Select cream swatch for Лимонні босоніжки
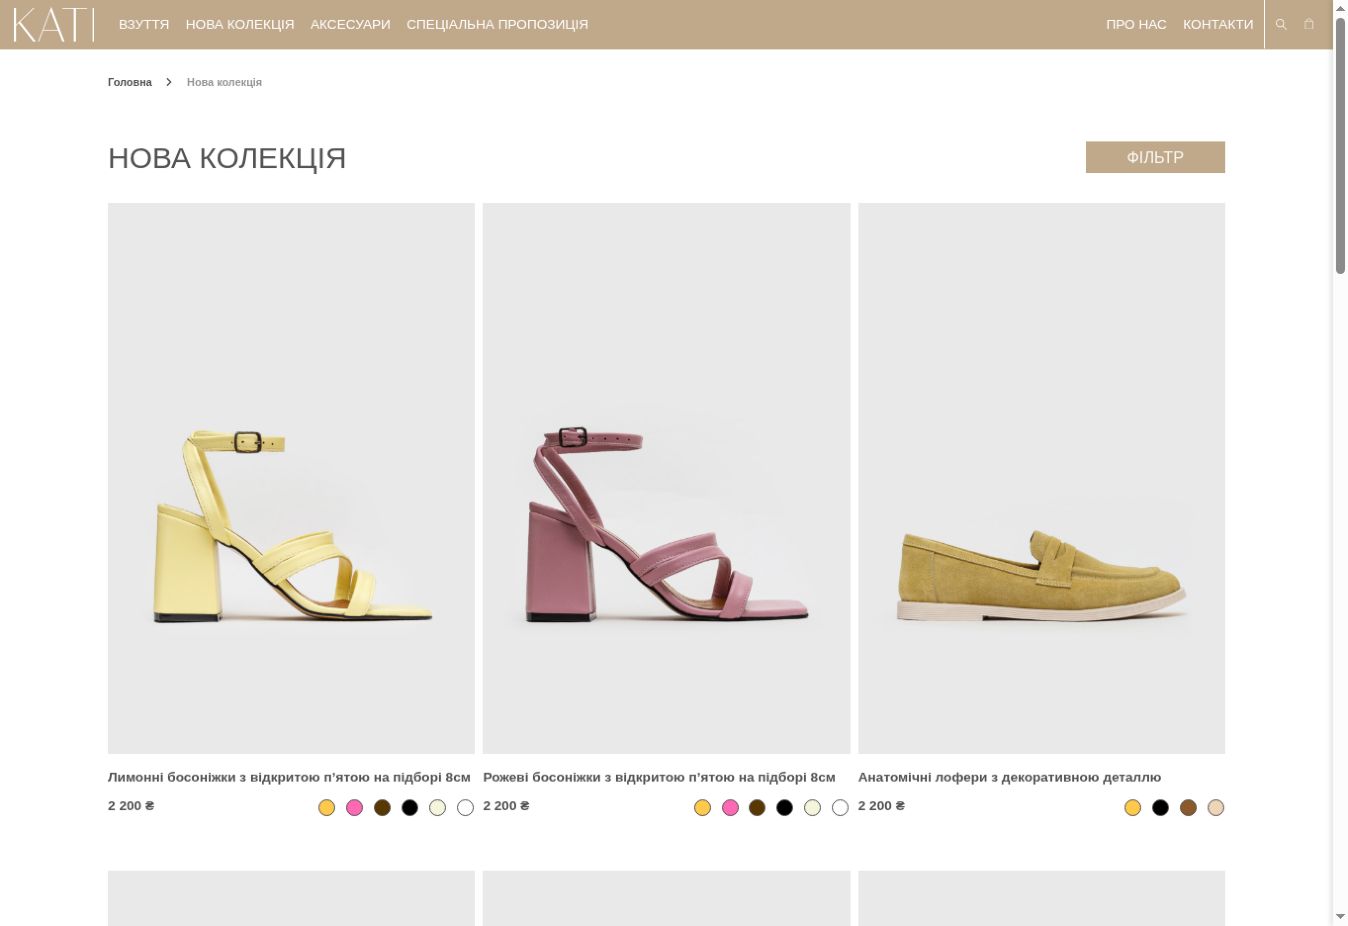1348x926 pixels. pos(437,808)
